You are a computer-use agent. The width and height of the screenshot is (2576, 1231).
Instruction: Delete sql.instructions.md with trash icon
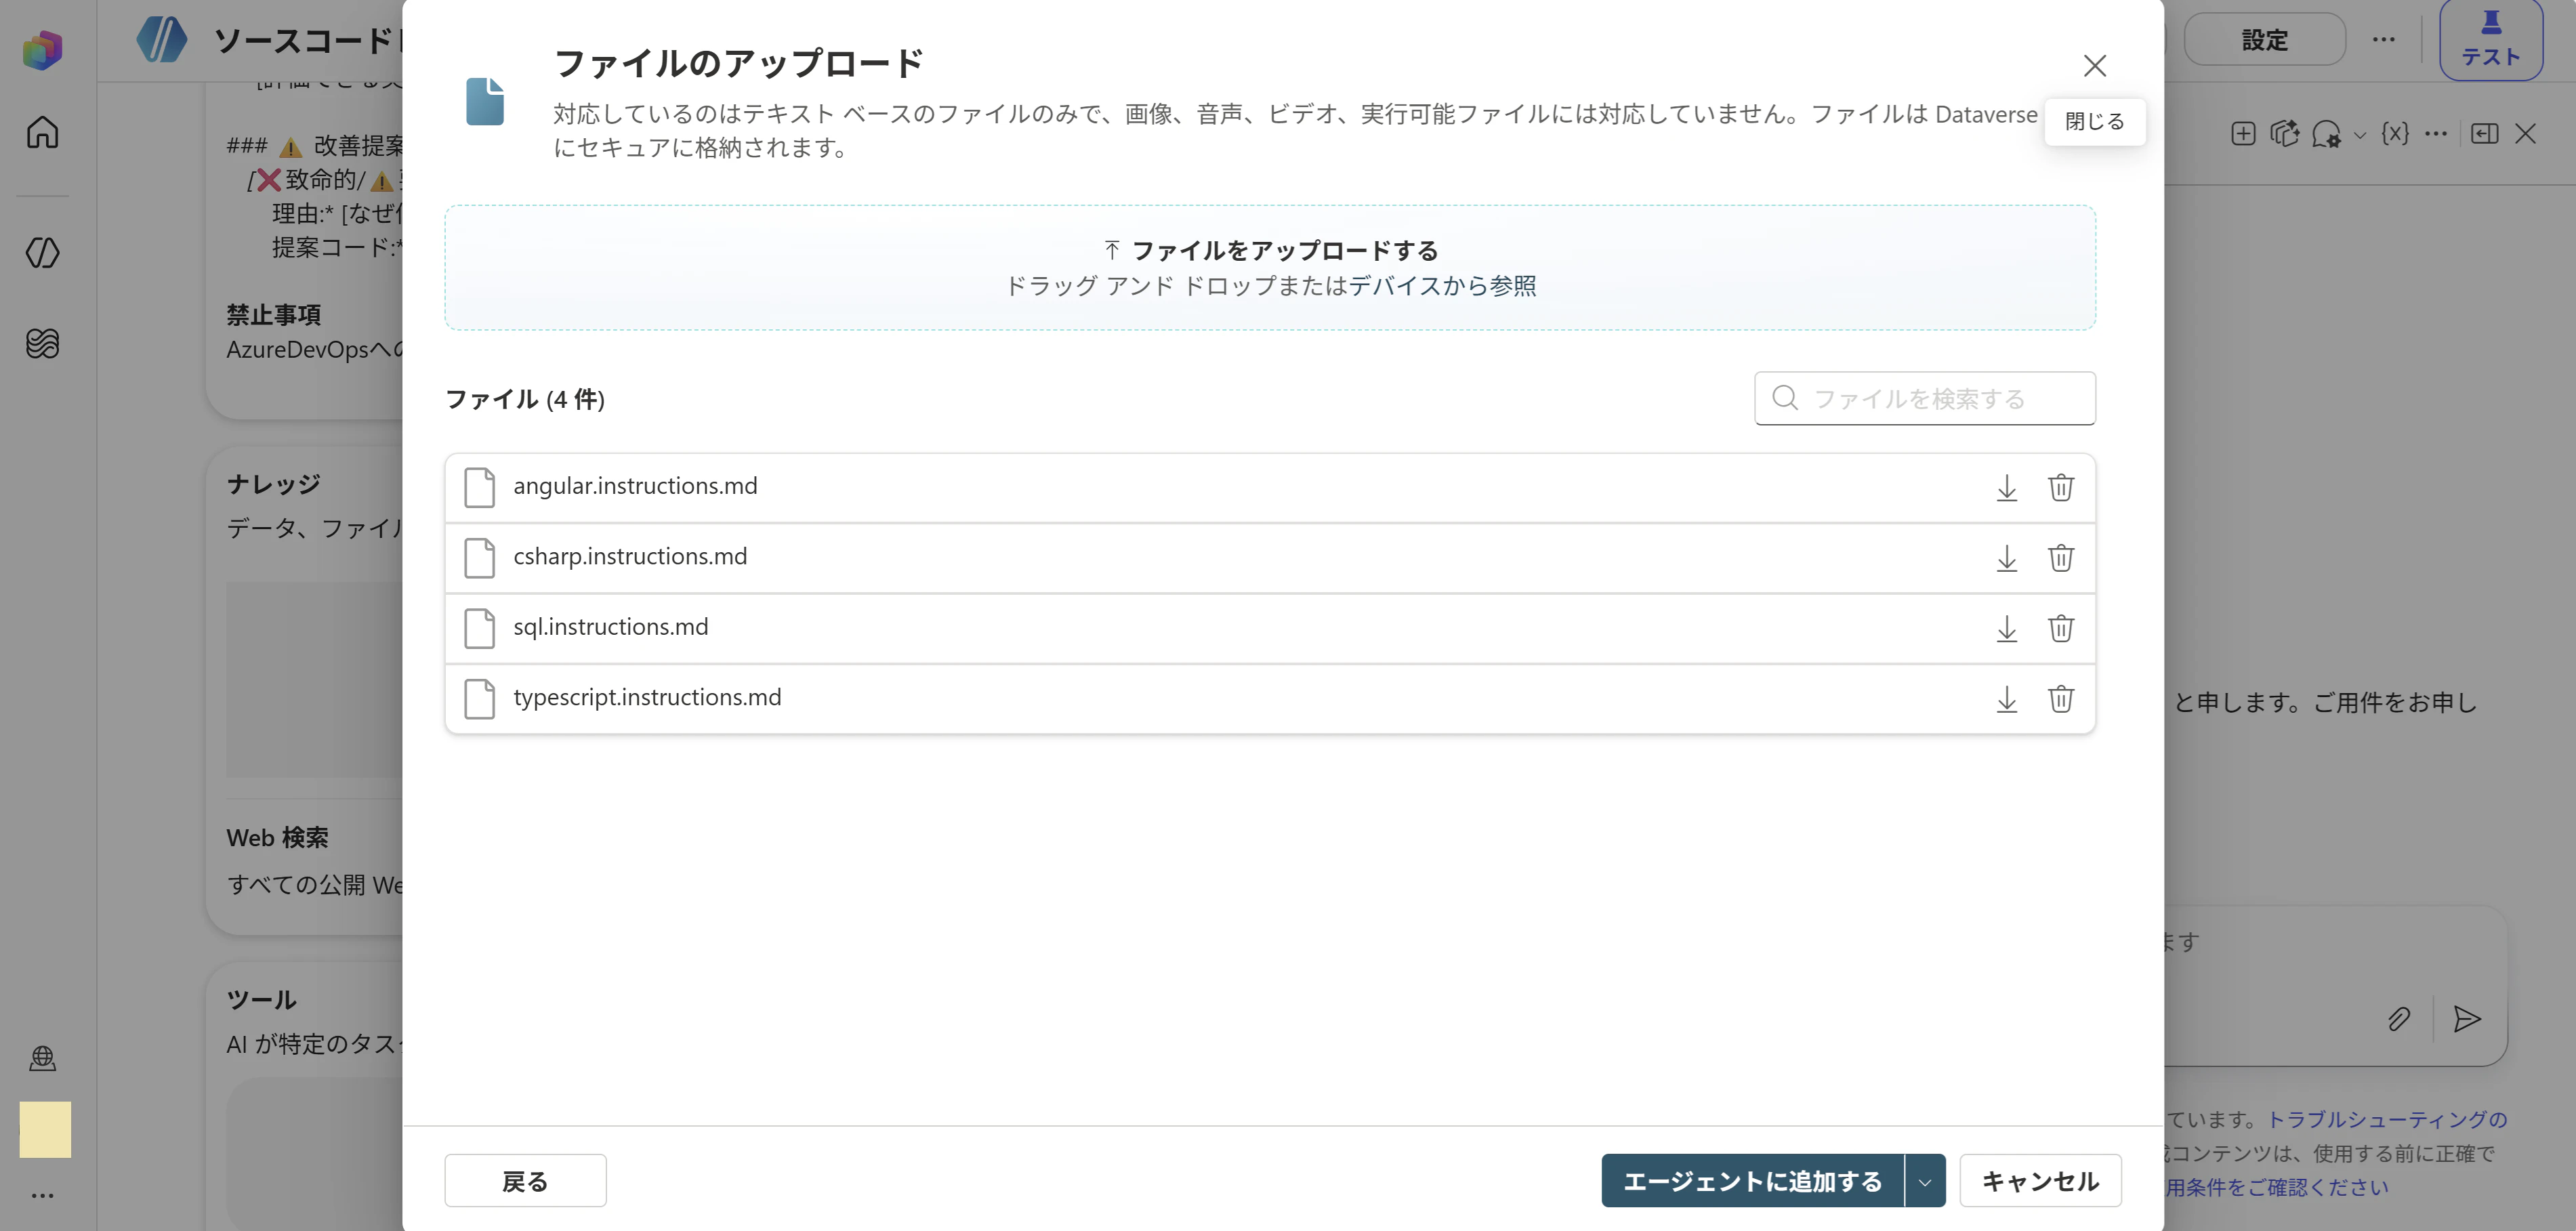pos(2060,629)
